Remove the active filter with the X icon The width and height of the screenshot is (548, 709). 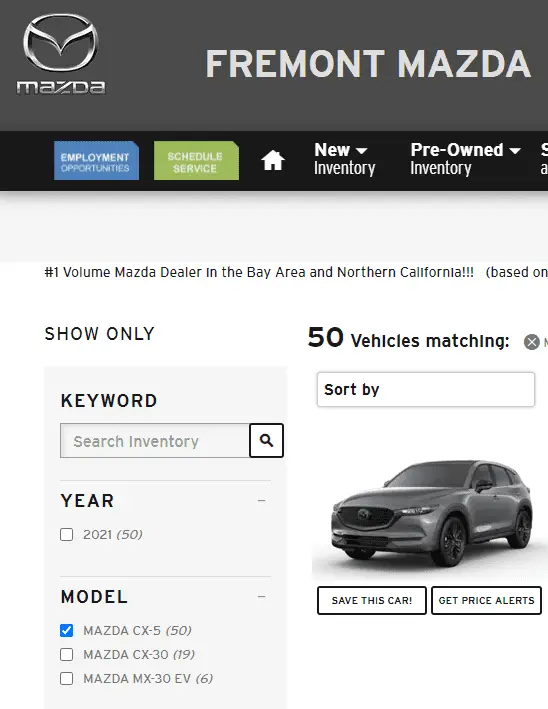[532, 342]
